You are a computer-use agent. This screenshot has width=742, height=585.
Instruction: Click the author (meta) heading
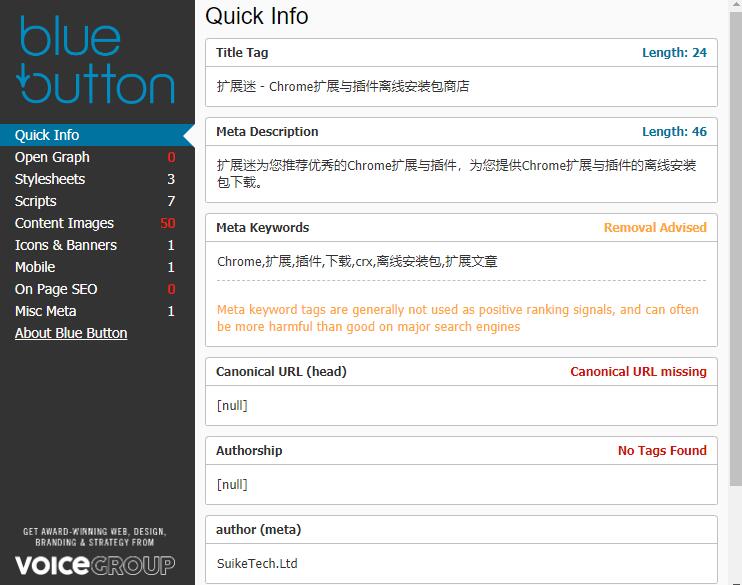pos(258,530)
